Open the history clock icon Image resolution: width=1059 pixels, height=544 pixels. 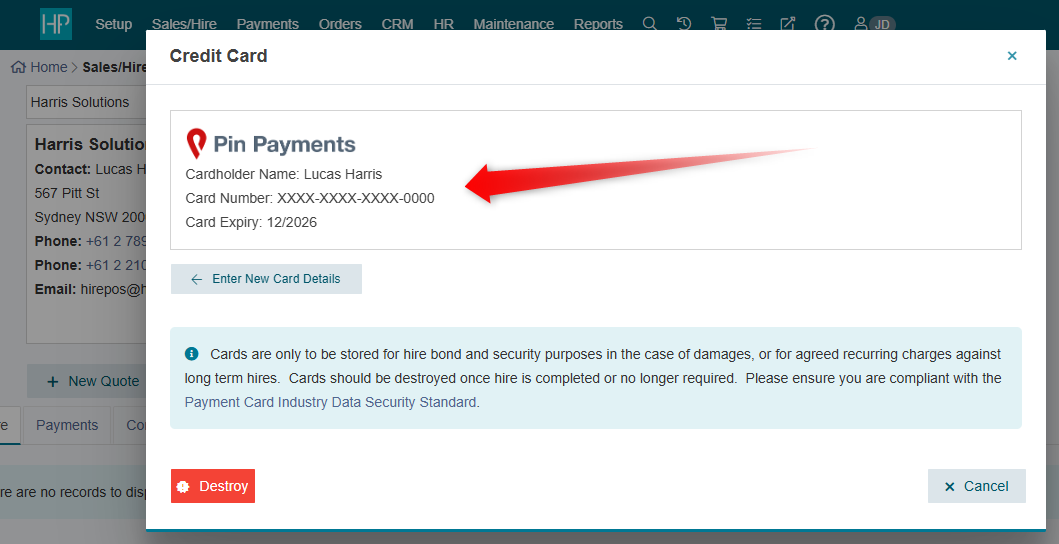[x=684, y=24]
